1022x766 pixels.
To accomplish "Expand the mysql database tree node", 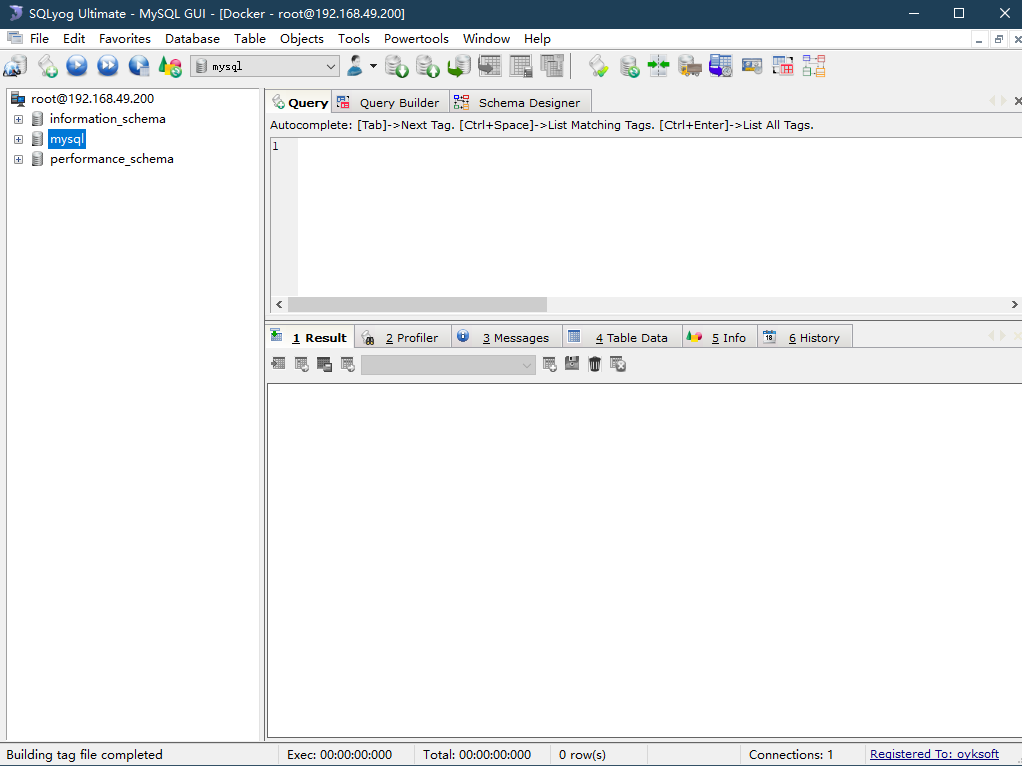I will [x=18, y=140].
